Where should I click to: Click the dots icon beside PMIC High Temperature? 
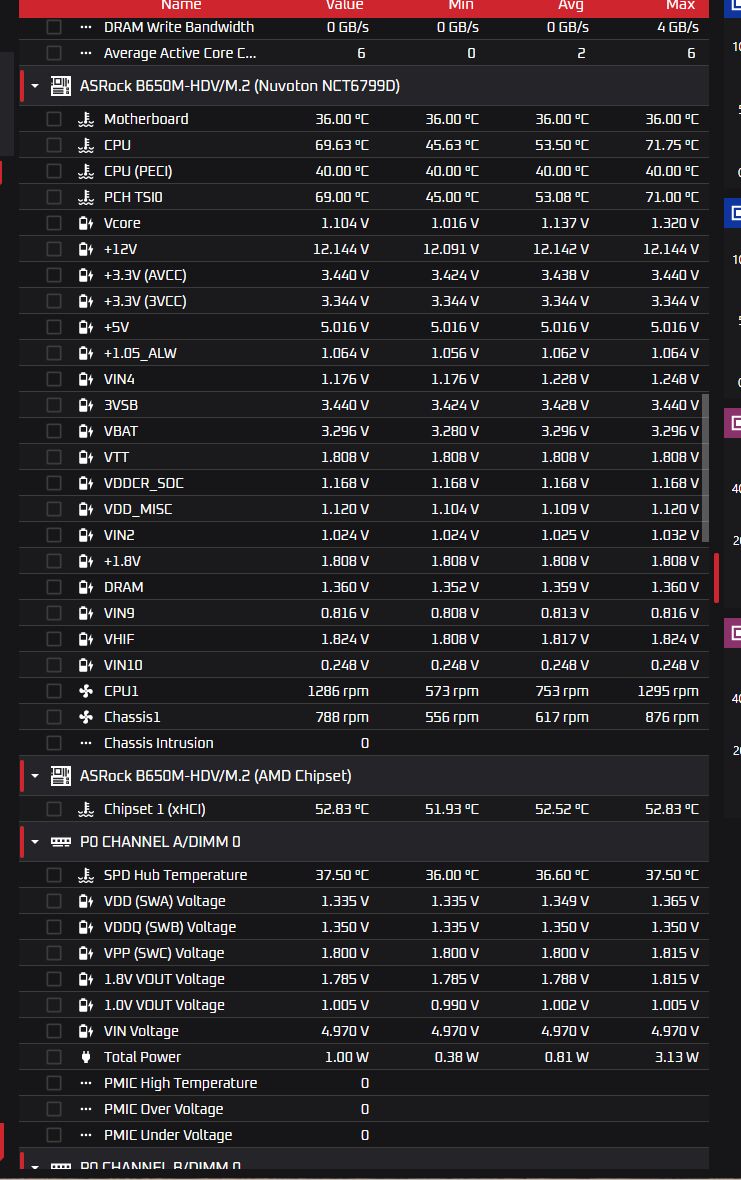86,1083
